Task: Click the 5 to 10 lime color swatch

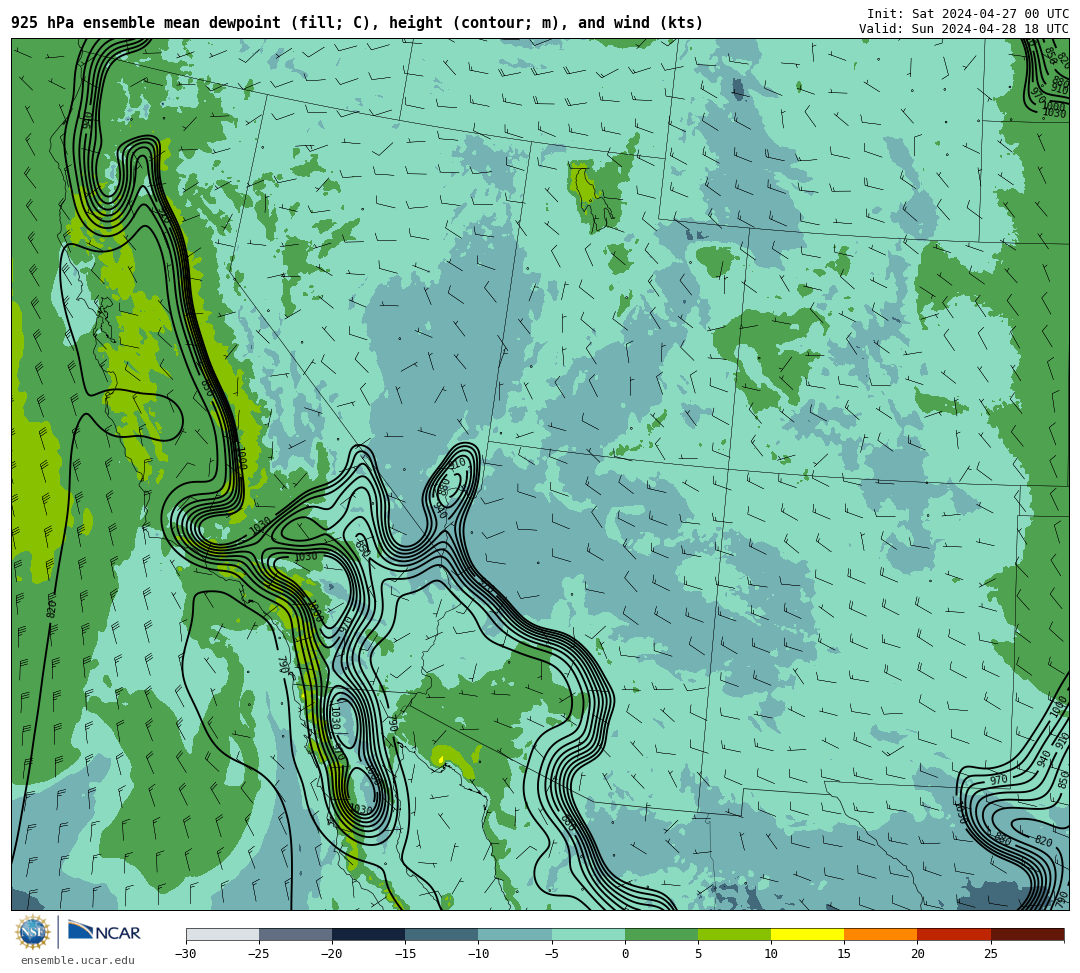Action: coord(734,934)
